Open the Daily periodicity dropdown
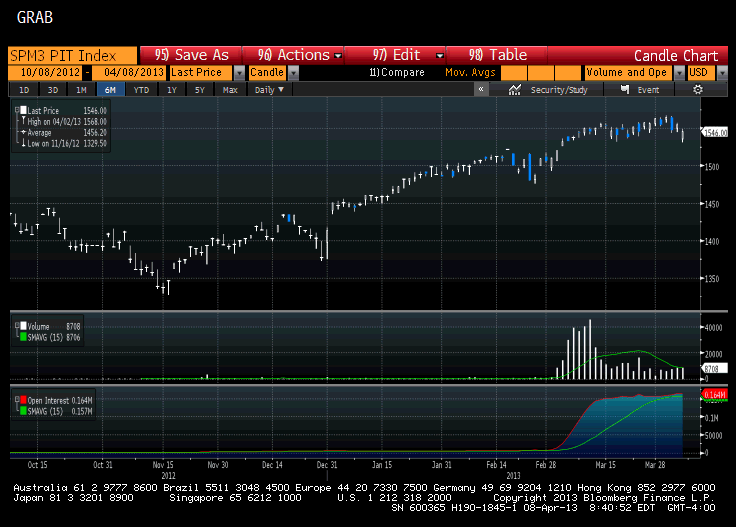The height and width of the screenshot is (527, 736). pos(270,90)
